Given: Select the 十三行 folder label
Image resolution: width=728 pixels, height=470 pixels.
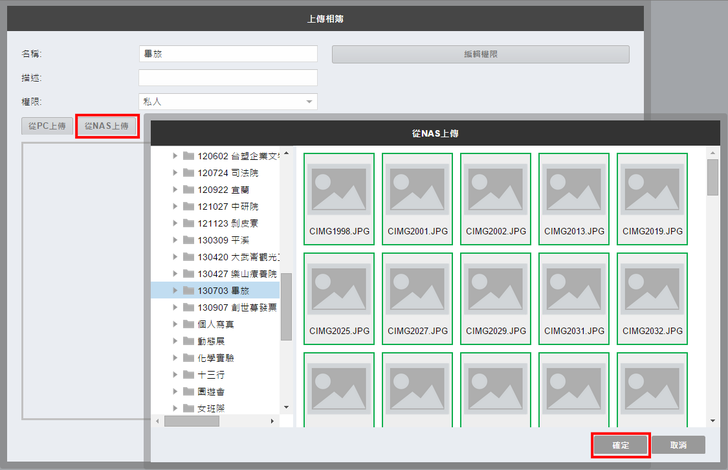Looking at the screenshot, I should coord(211,374).
